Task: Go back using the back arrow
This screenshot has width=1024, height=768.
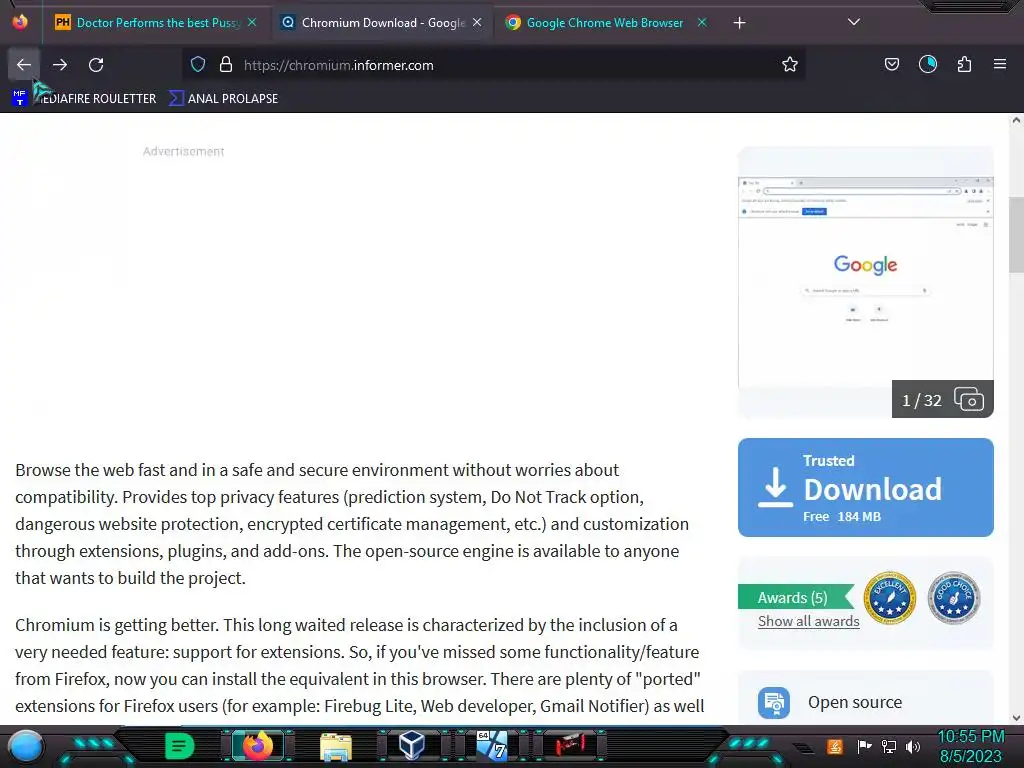Action: pyautogui.click(x=24, y=65)
